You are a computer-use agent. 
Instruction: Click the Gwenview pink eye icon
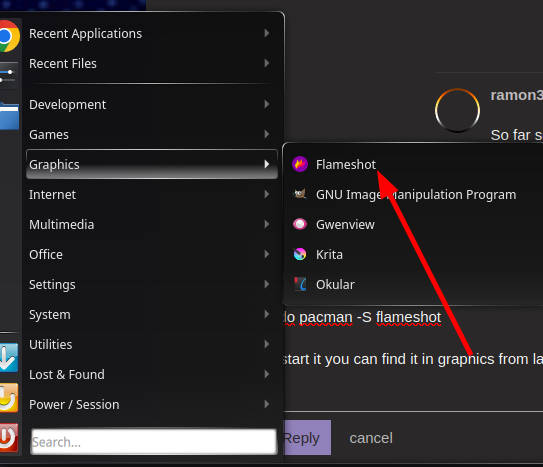[300, 224]
